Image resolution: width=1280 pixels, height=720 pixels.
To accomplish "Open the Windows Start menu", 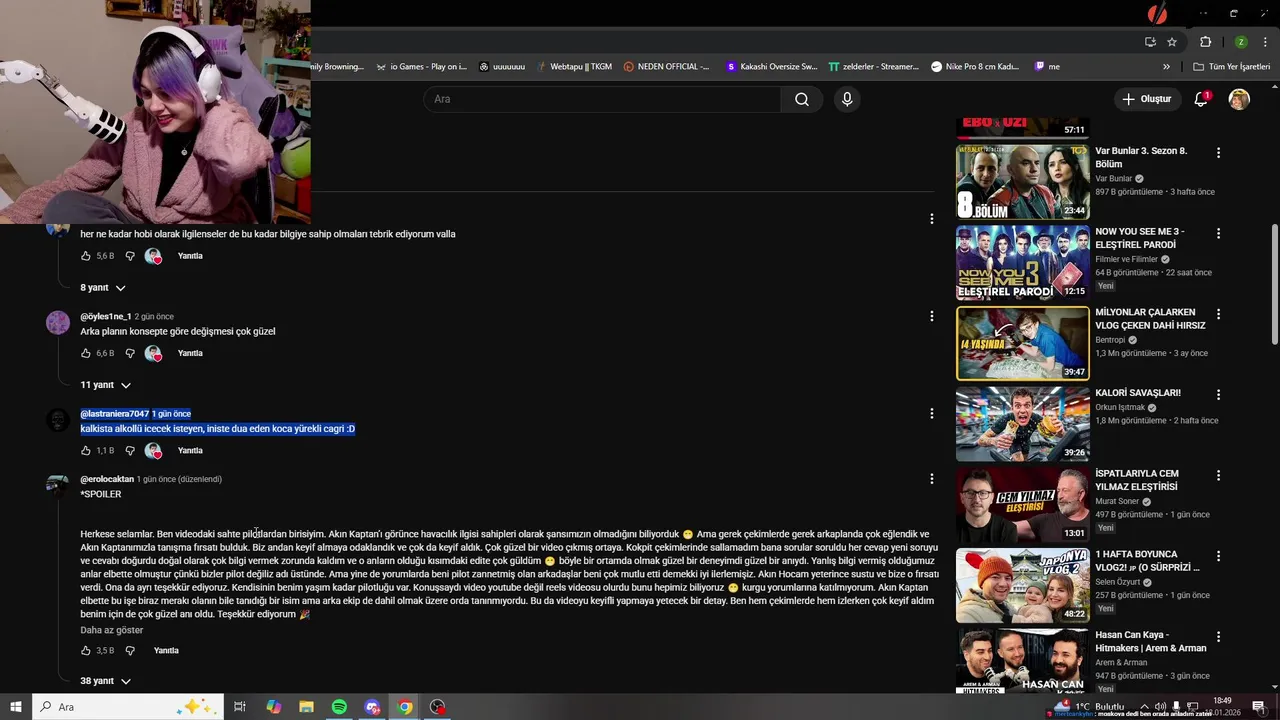I will pyautogui.click(x=16, y=707).
